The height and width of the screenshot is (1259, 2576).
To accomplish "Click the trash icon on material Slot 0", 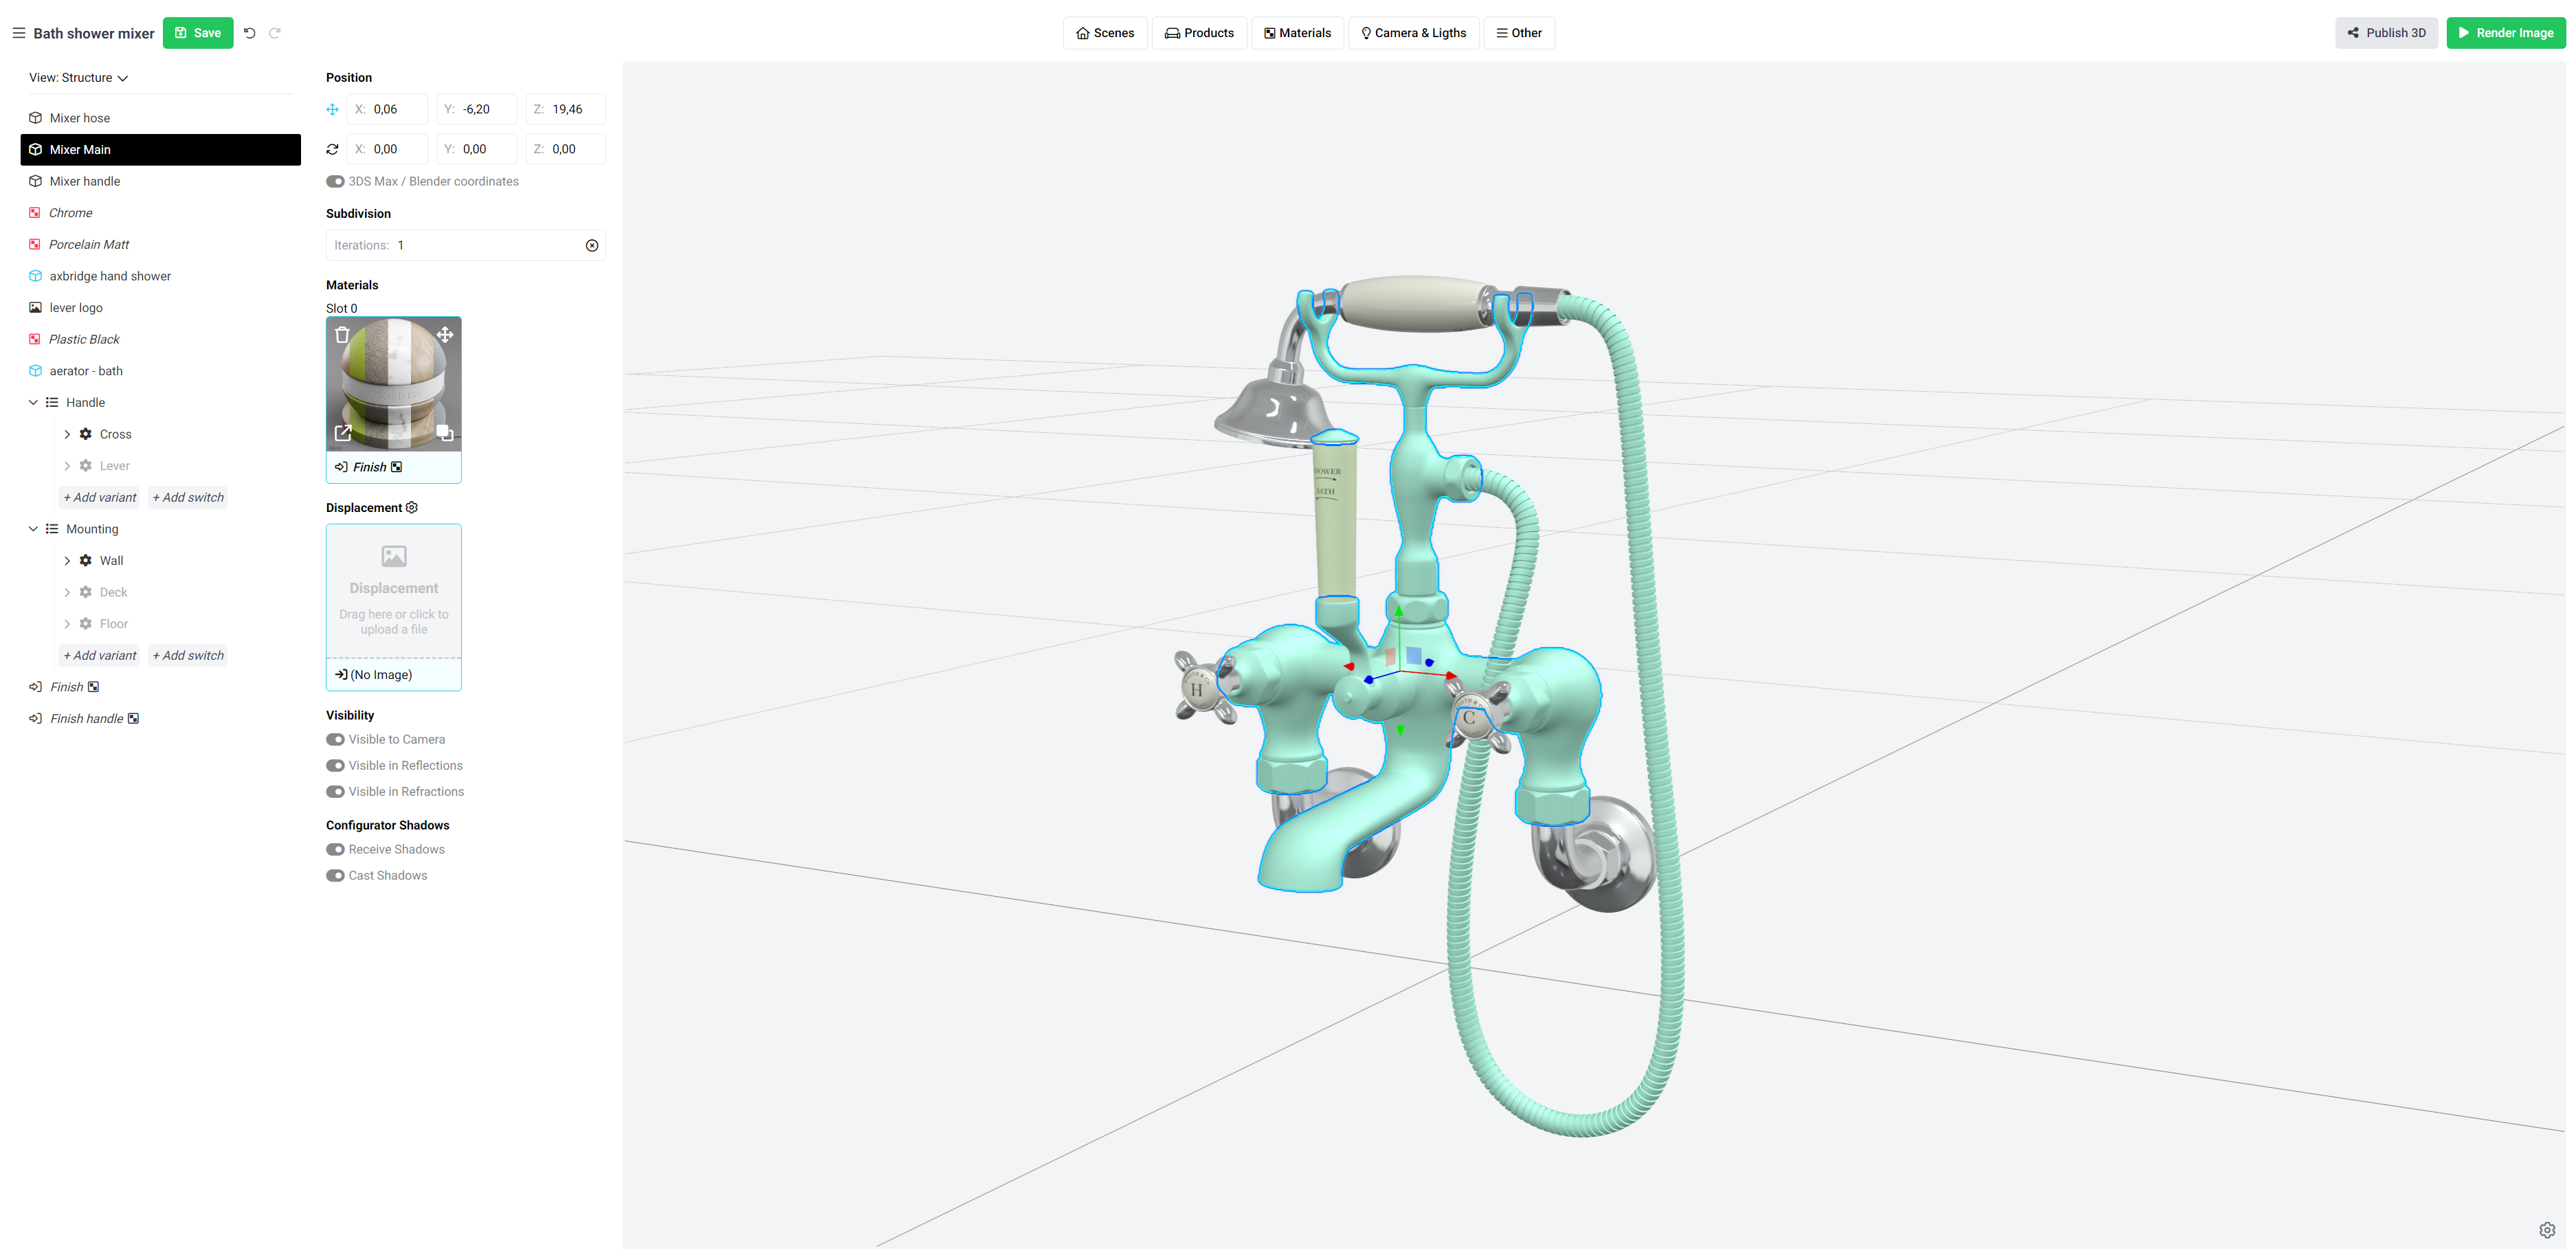I will [x=342, y=335].
